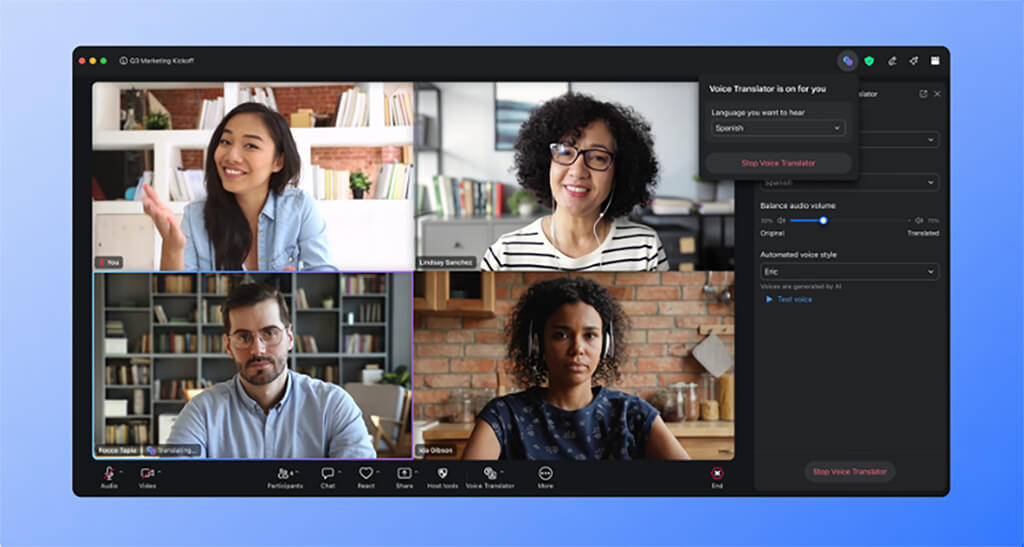End the meeting with End button
This screenshot has height=547, width=1024.
pyautogui.click(x=717, y=473)
